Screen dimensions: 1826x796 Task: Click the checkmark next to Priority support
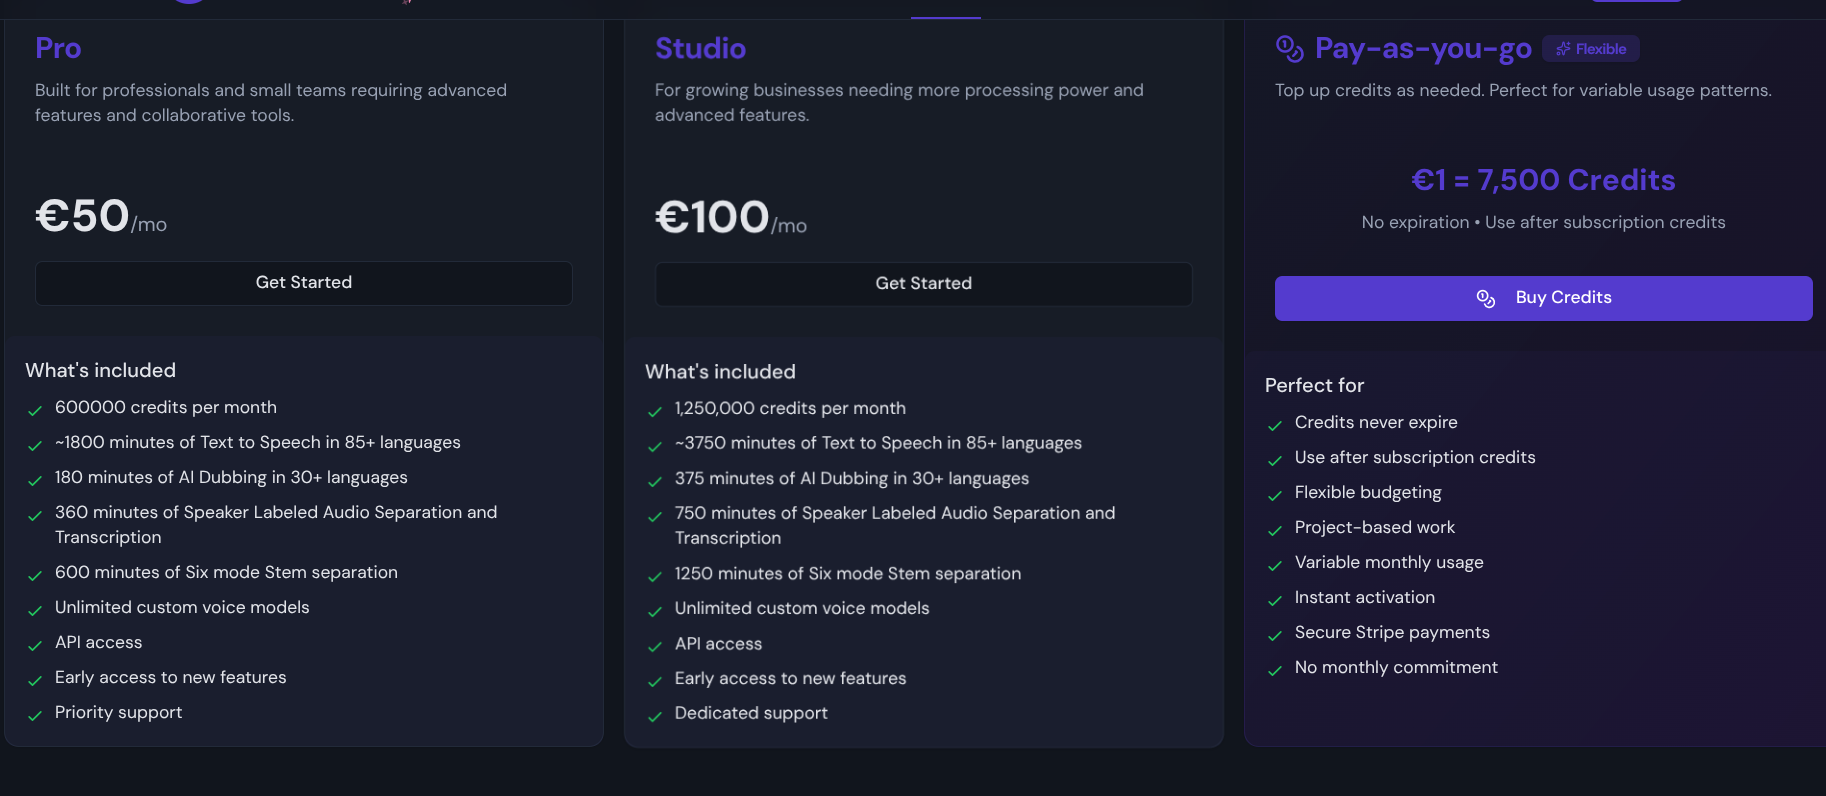[35, 715]
